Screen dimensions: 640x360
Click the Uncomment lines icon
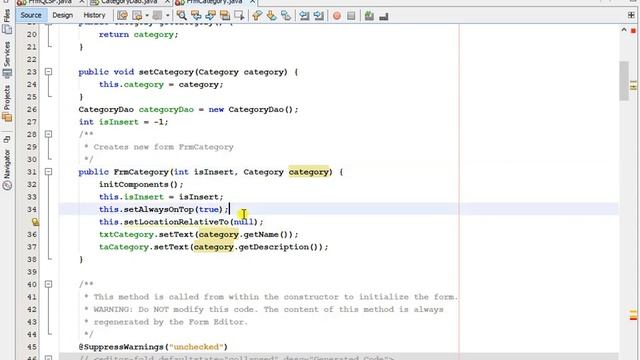pyautogui.click(x=384, y=16)
